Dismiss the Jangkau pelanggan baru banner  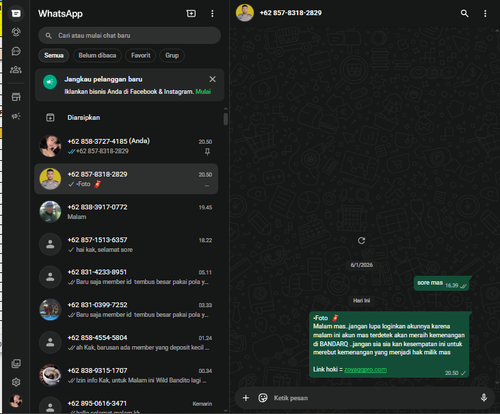(x=212, y=79)
